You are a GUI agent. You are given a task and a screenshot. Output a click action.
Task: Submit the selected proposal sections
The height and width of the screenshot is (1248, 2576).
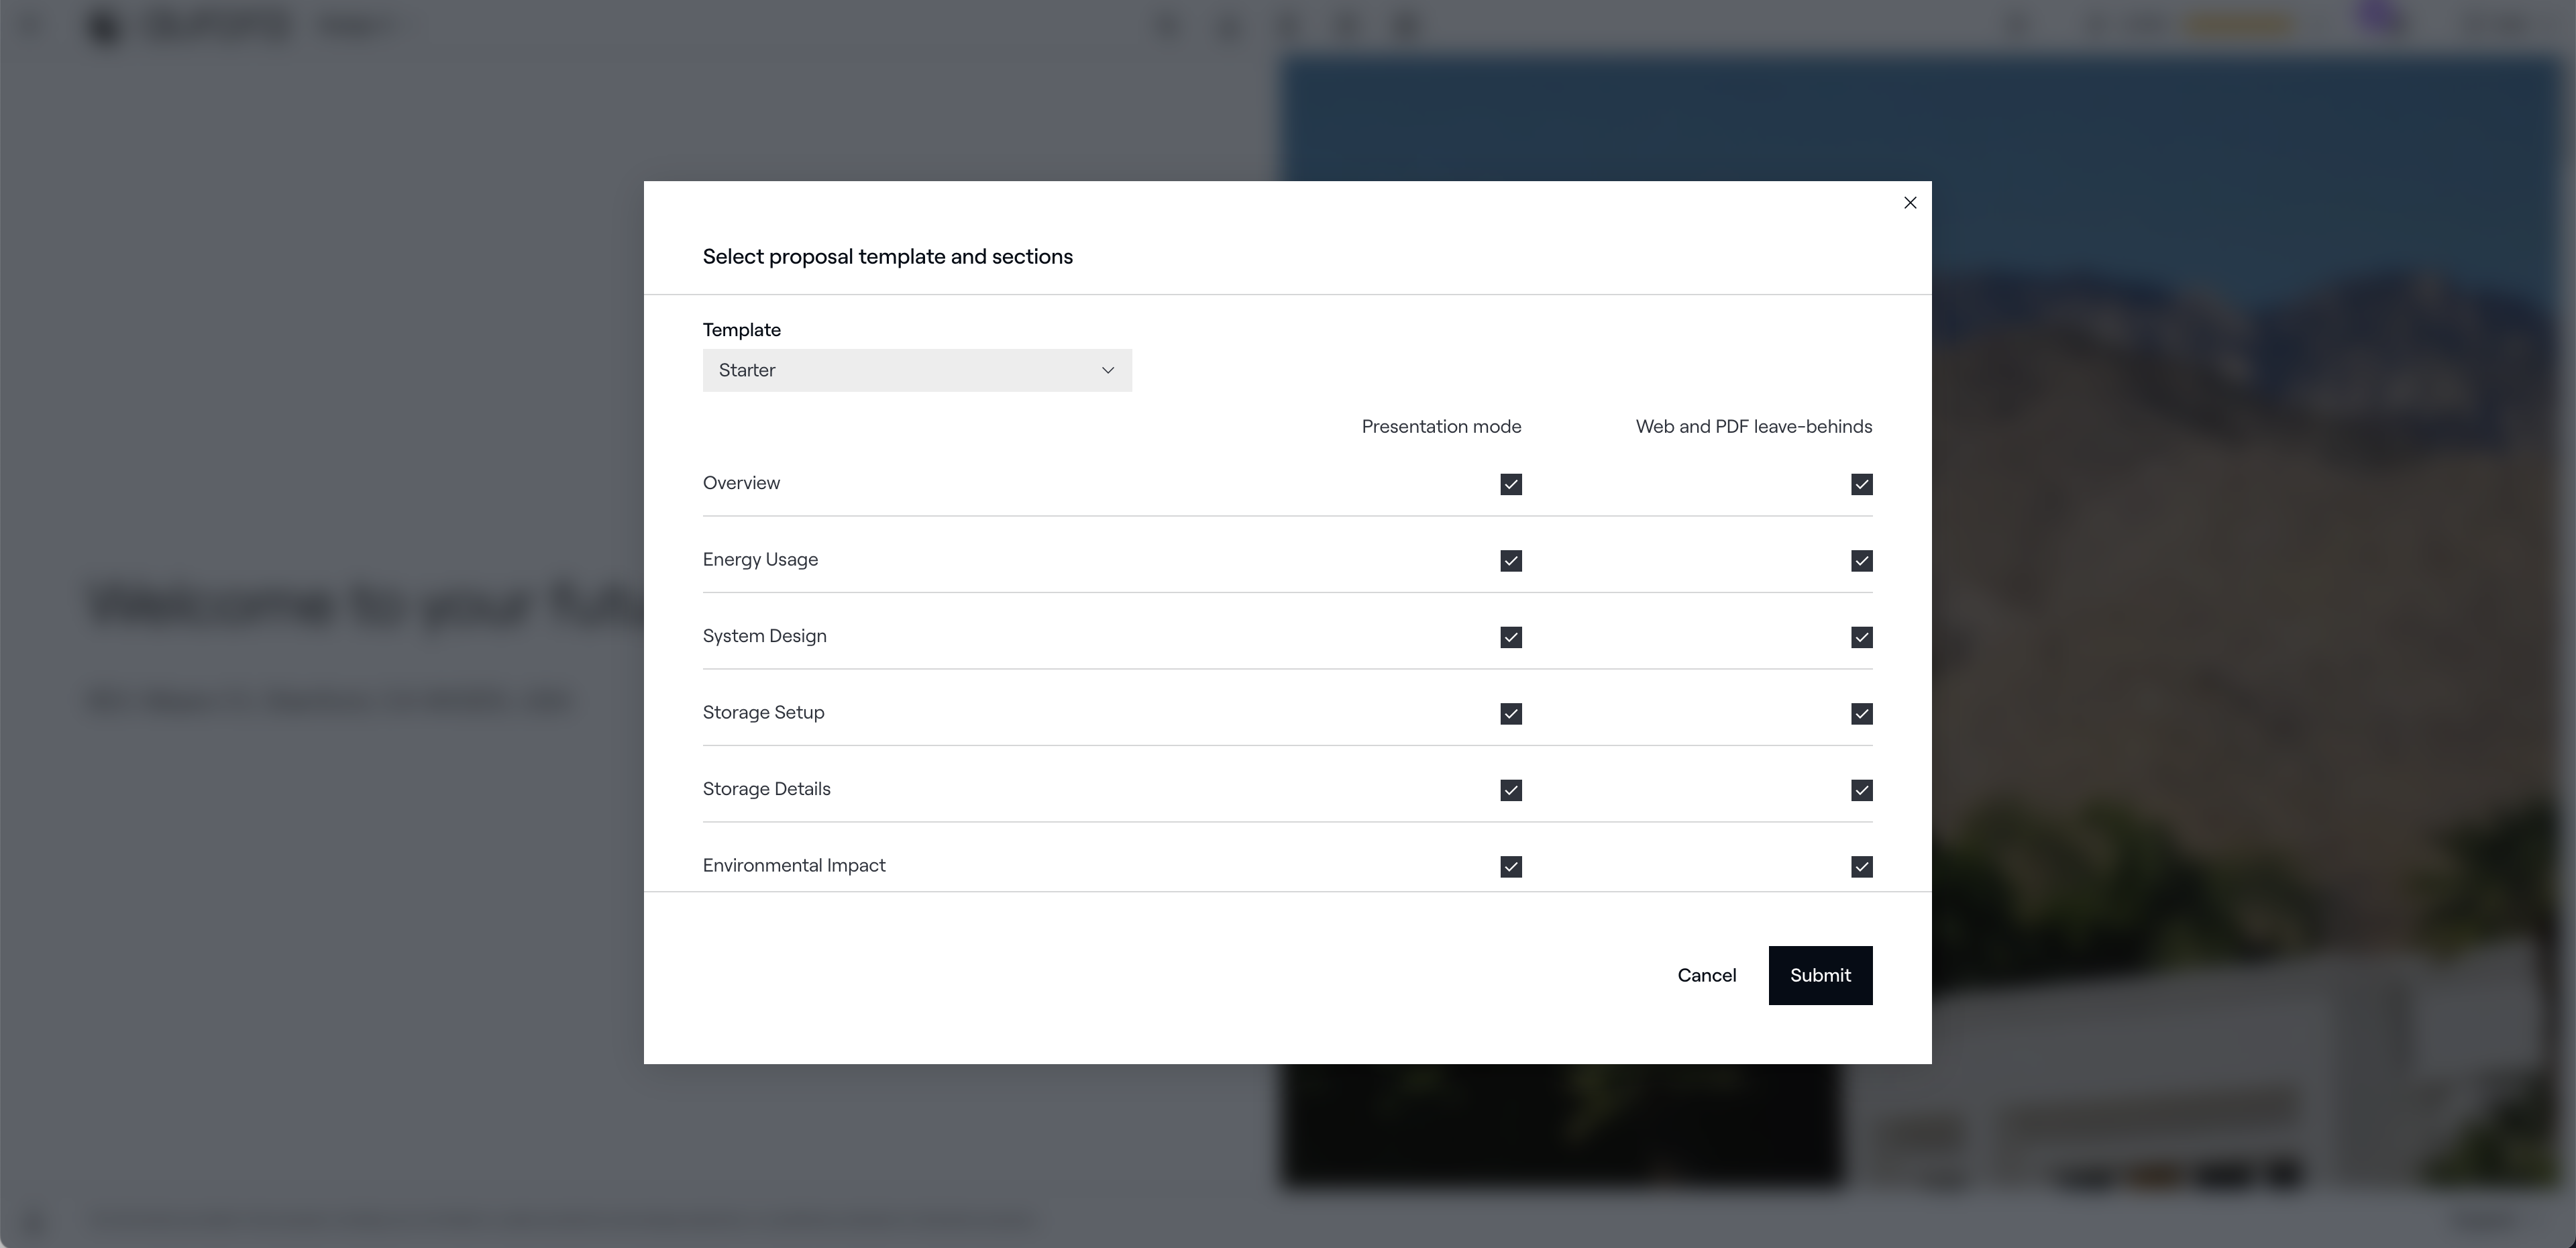pos(1820,975)
